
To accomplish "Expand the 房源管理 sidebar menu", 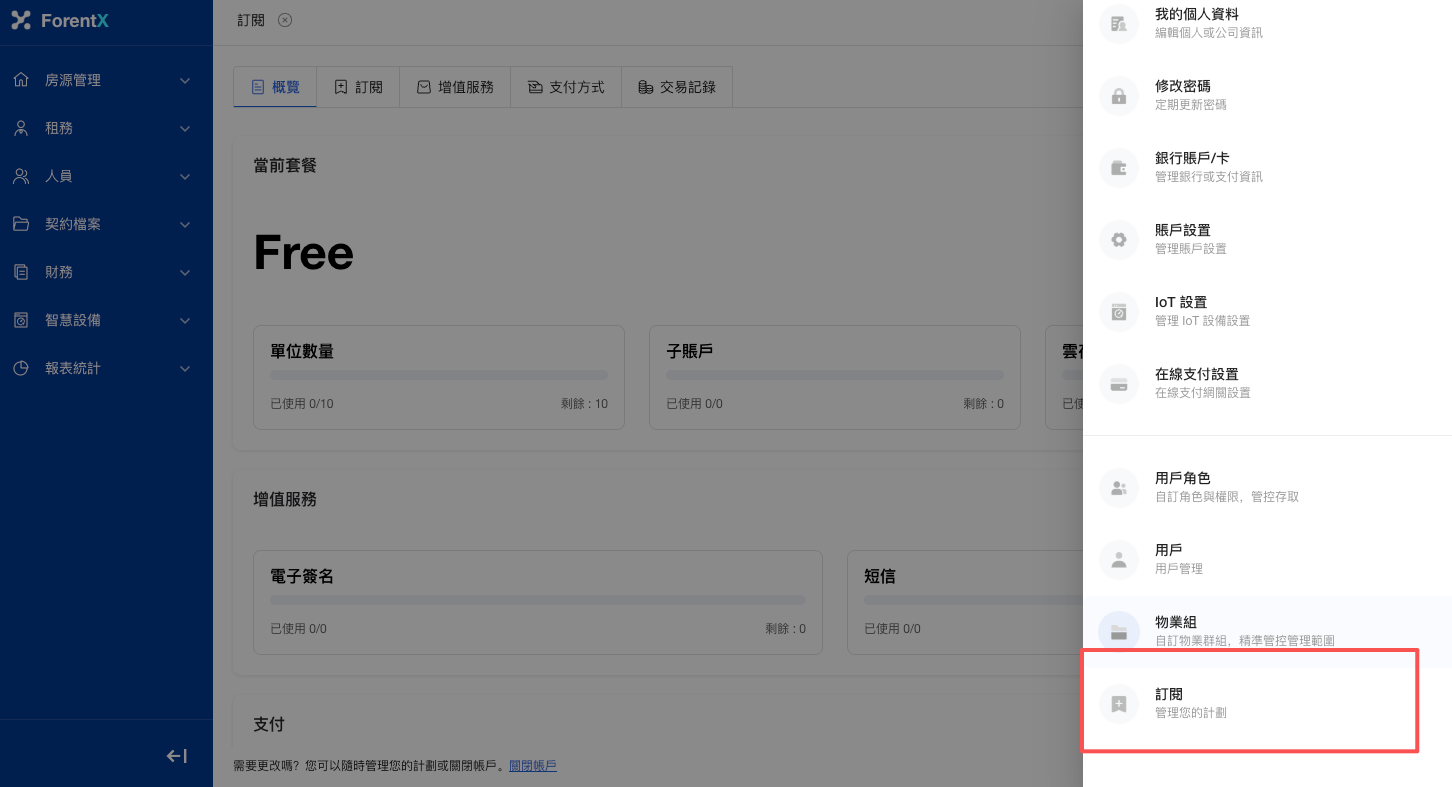I will [105, 80].
